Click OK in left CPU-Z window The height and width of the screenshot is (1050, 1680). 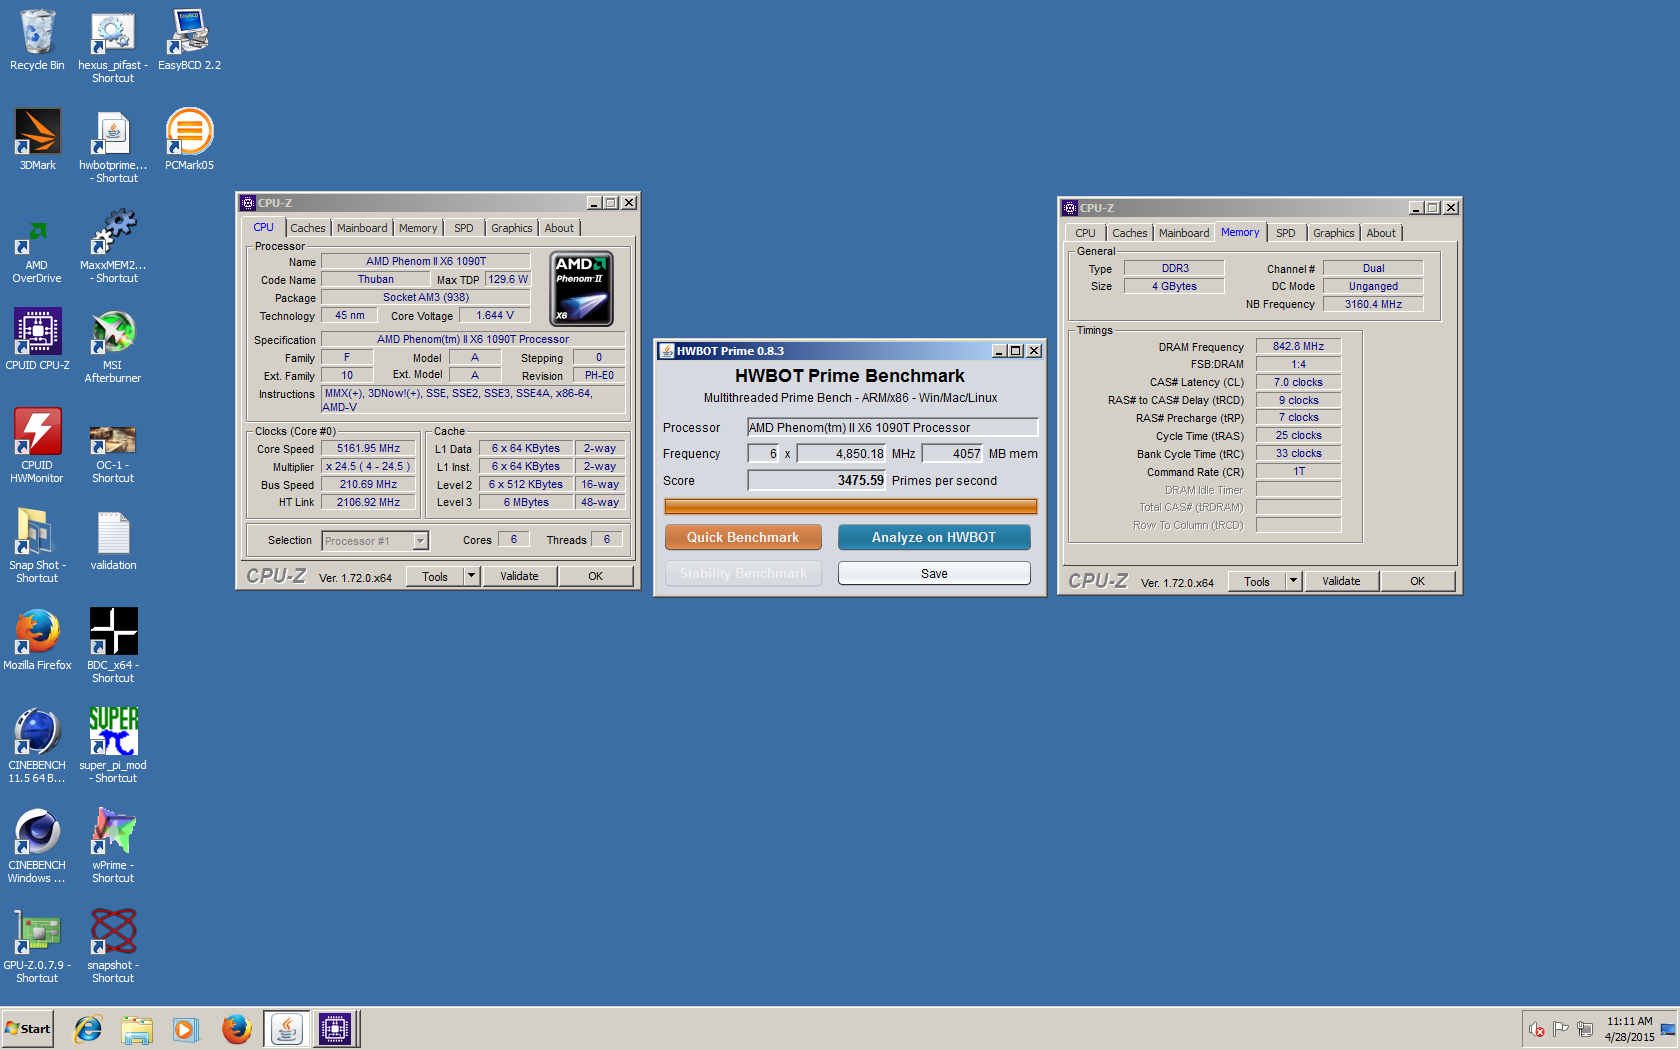coord(596,576)
